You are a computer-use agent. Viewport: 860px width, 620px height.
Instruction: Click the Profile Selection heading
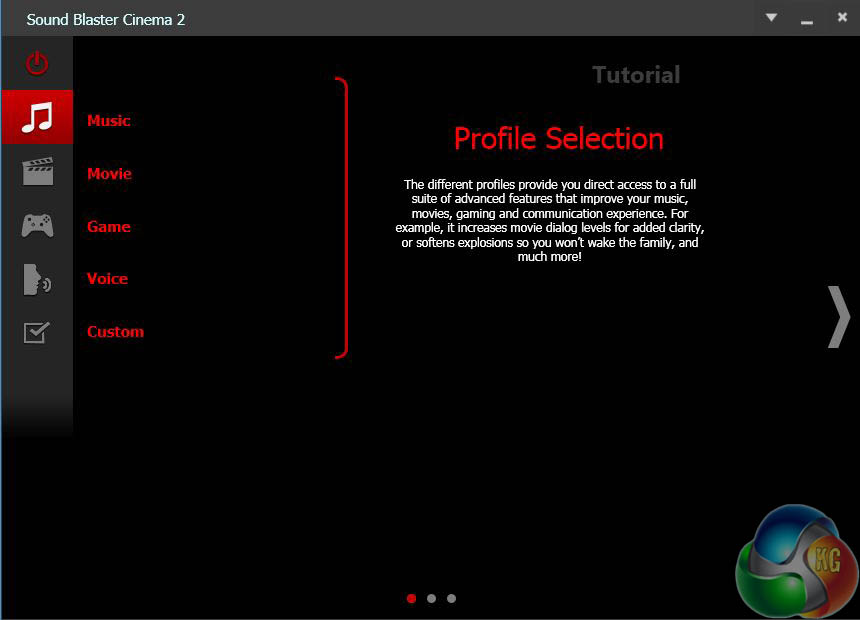(558, 139)
